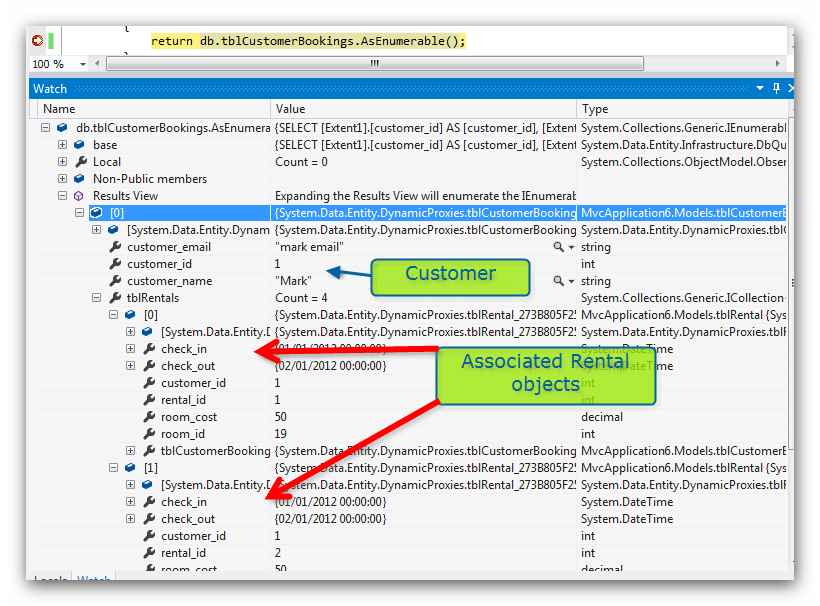This screenshot has width=820, height=606.
Task: Expand the base node
Action: tap(62, 145)
